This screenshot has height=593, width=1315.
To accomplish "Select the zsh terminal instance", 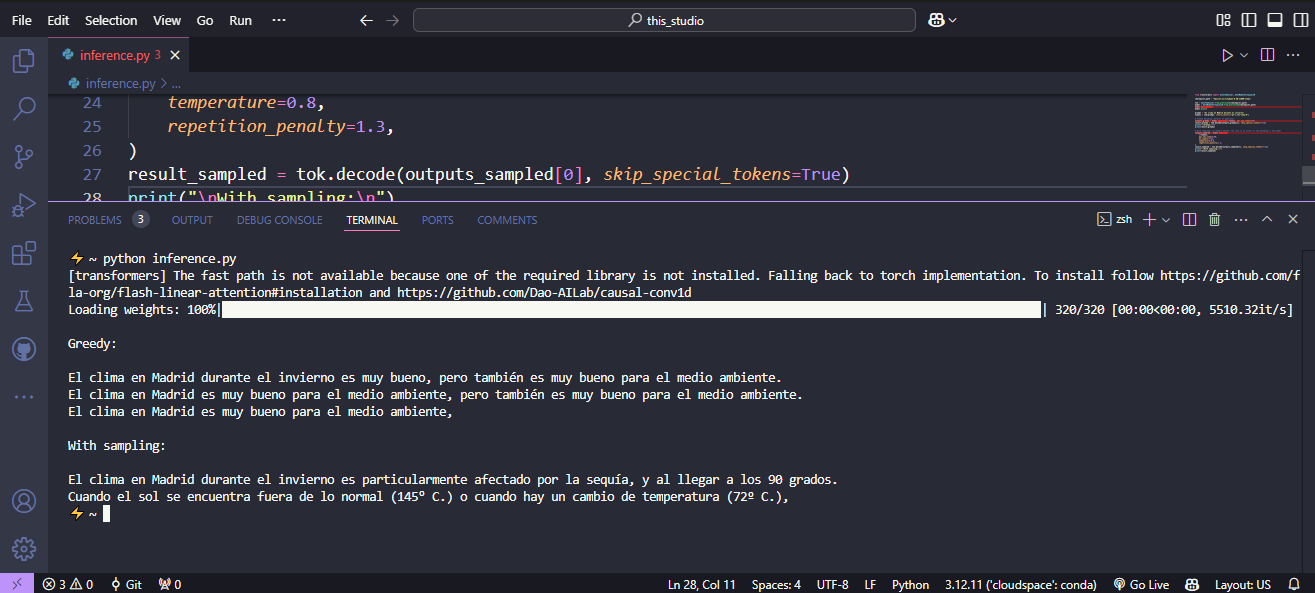I will click(1114, 219).
